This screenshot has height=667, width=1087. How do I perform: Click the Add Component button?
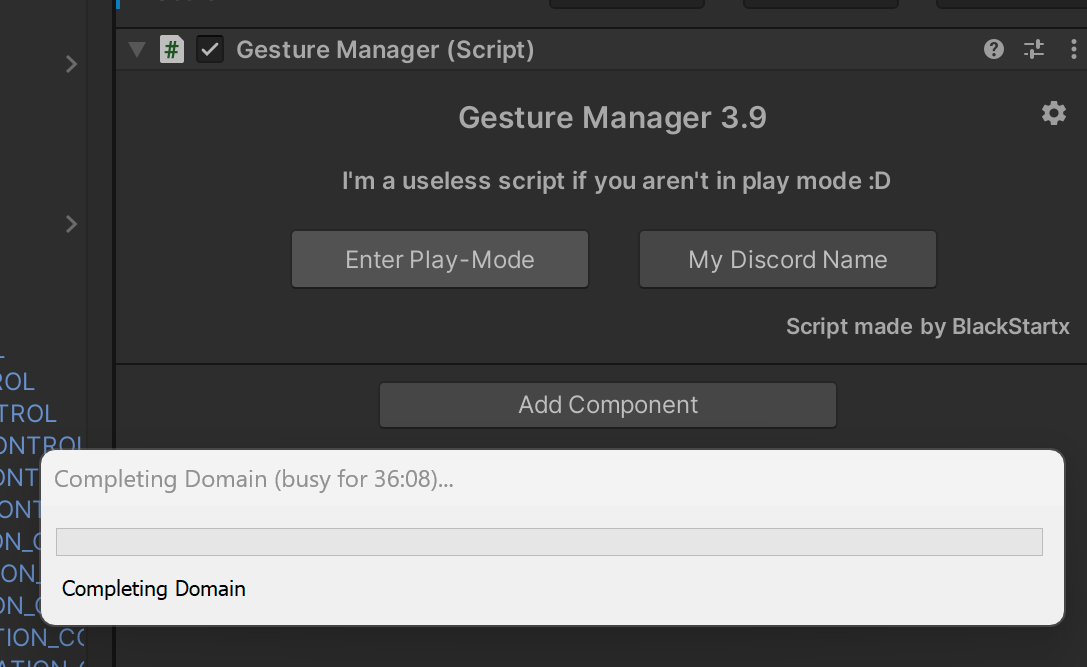coord(607,405)
